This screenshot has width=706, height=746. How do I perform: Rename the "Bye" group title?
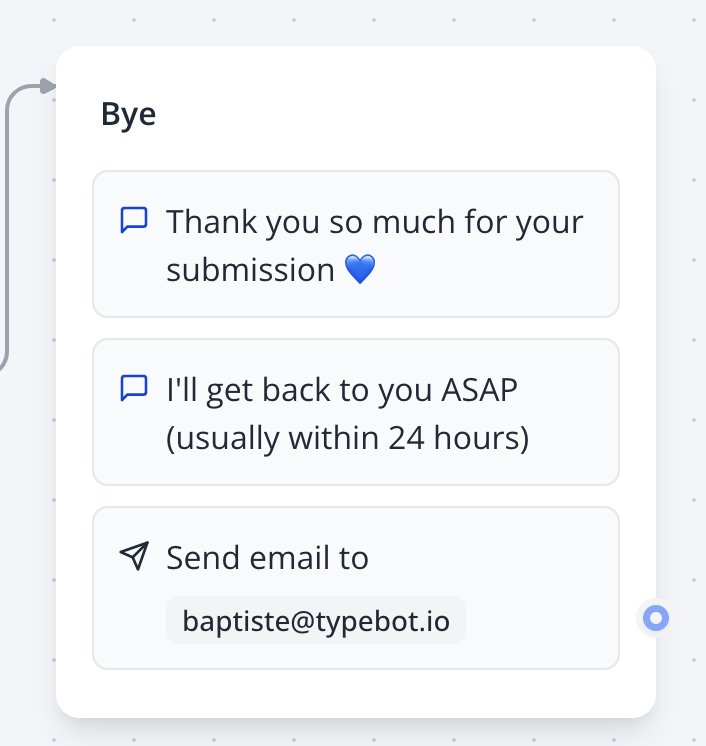pyautogui.click(x=128, y=114)
